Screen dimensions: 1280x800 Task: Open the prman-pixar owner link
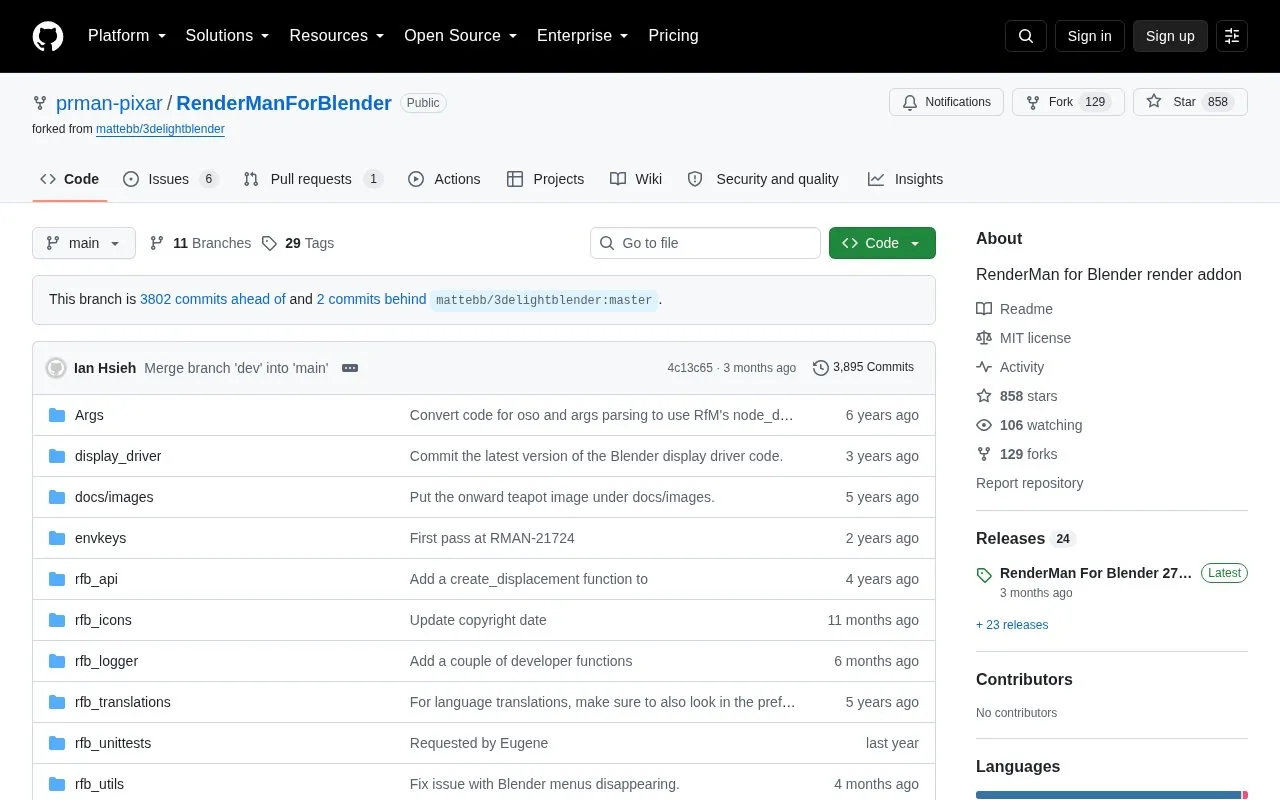pos(109,103)
